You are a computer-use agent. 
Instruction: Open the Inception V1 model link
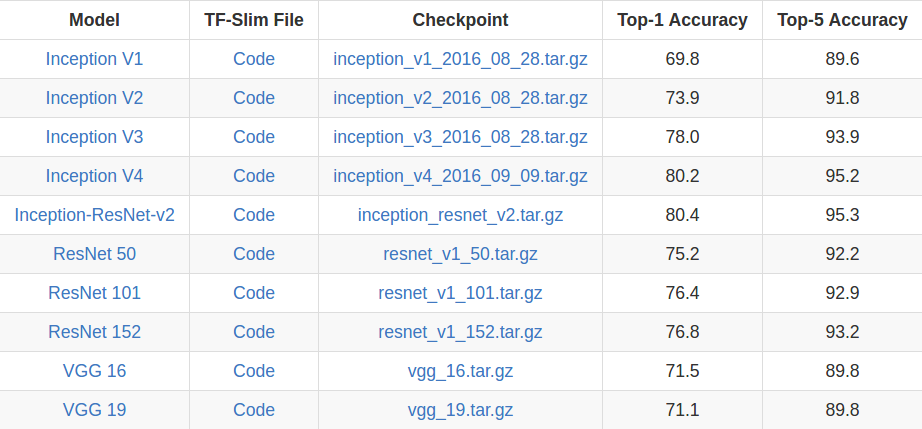pos(94,59)
